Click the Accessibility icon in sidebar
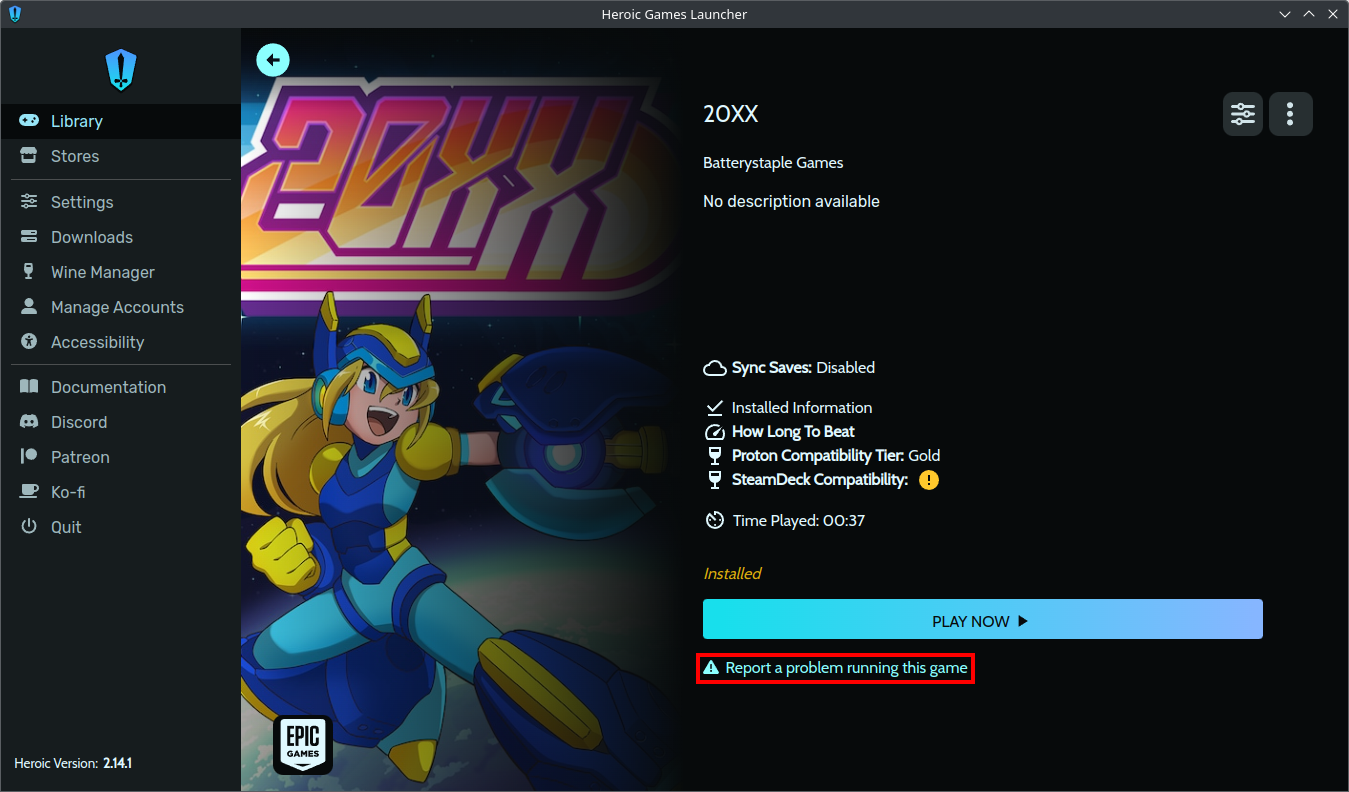The height and width of the screenshot is (792, 1349). pos(29,342)
